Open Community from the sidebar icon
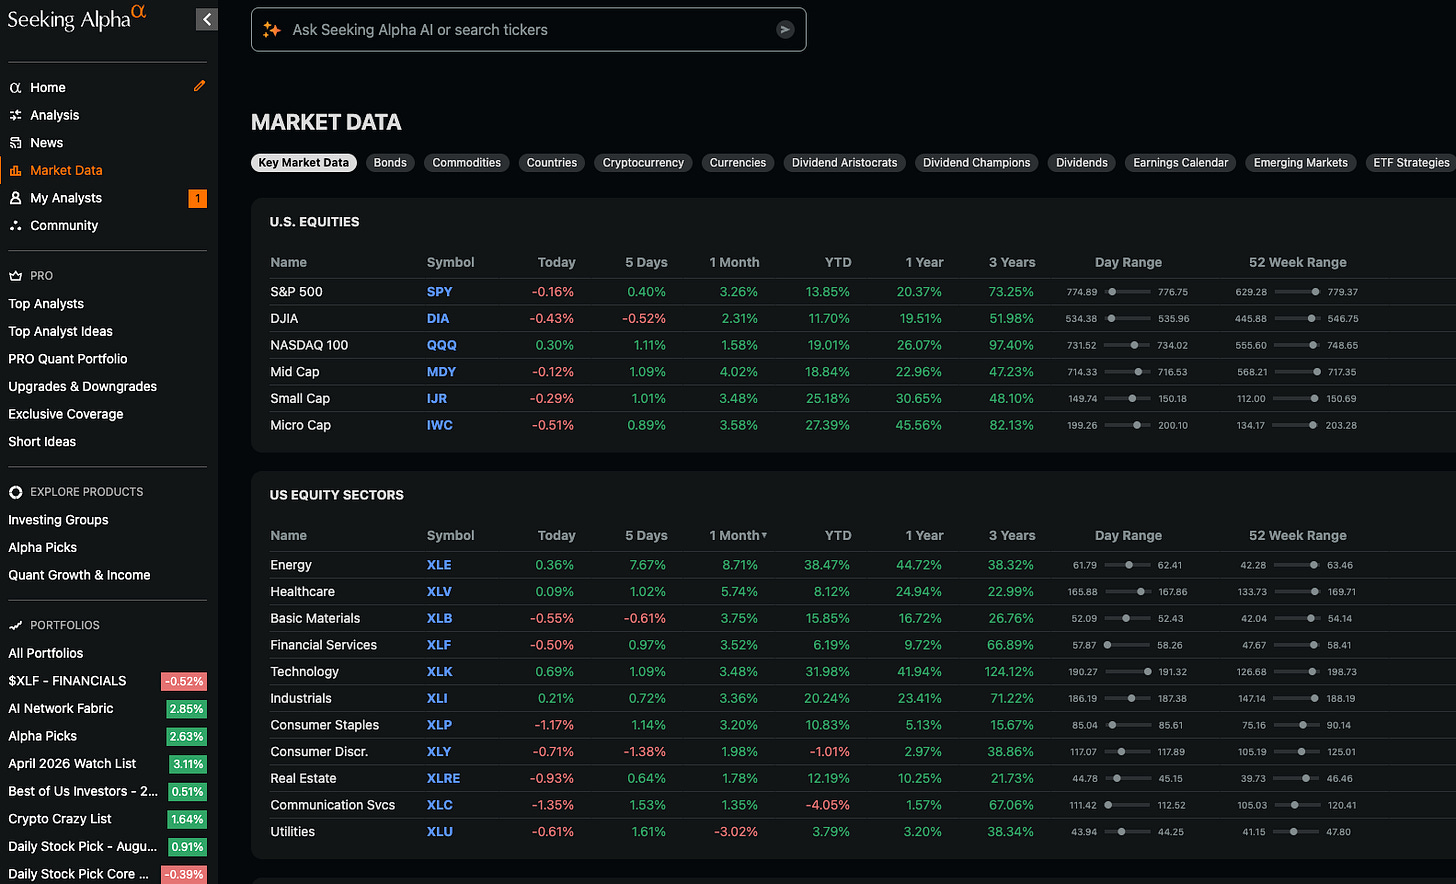Viewport: 1456px width, 884px height. pyautogui.click(x=15, y=226)
